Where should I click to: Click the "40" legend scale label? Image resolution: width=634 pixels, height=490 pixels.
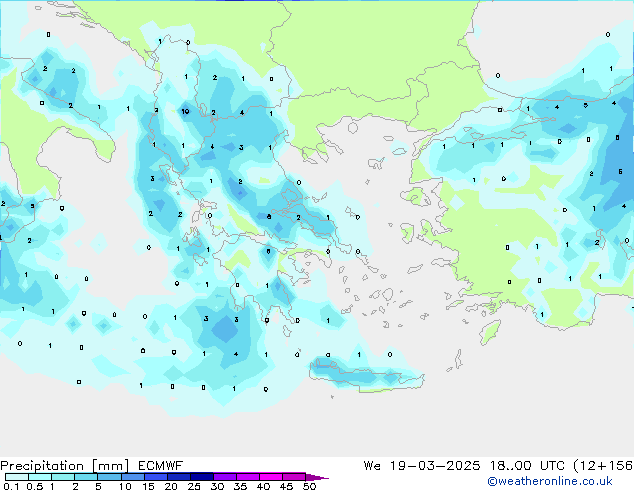[x=263, y=486]
